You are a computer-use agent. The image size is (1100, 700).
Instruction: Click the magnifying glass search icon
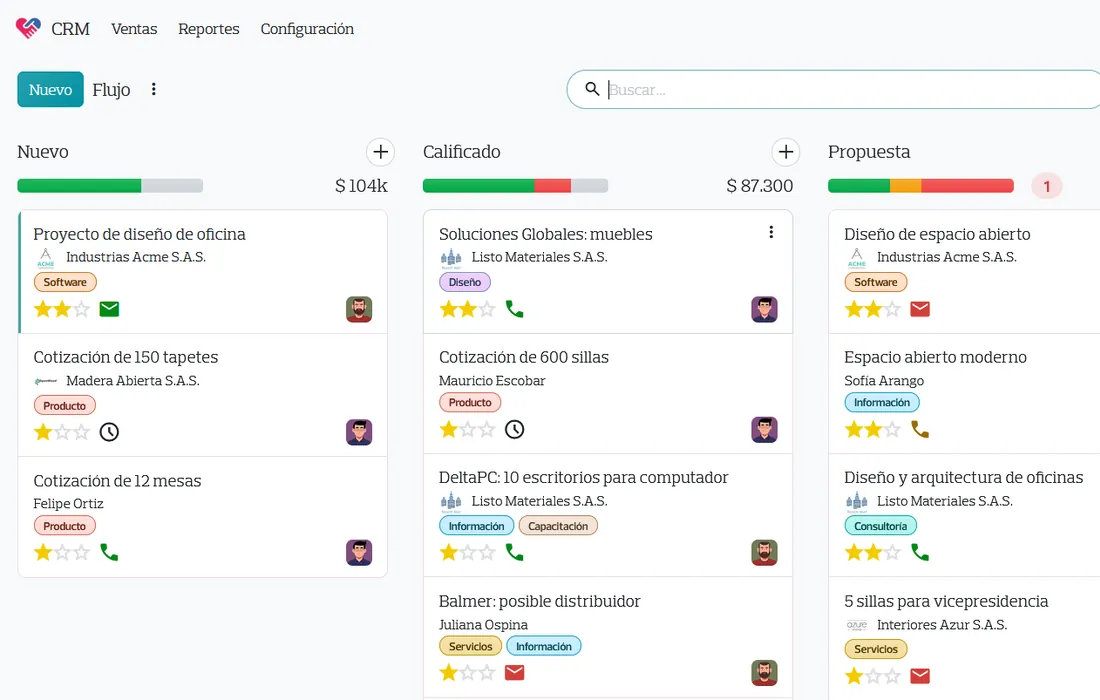click(592, 89)
